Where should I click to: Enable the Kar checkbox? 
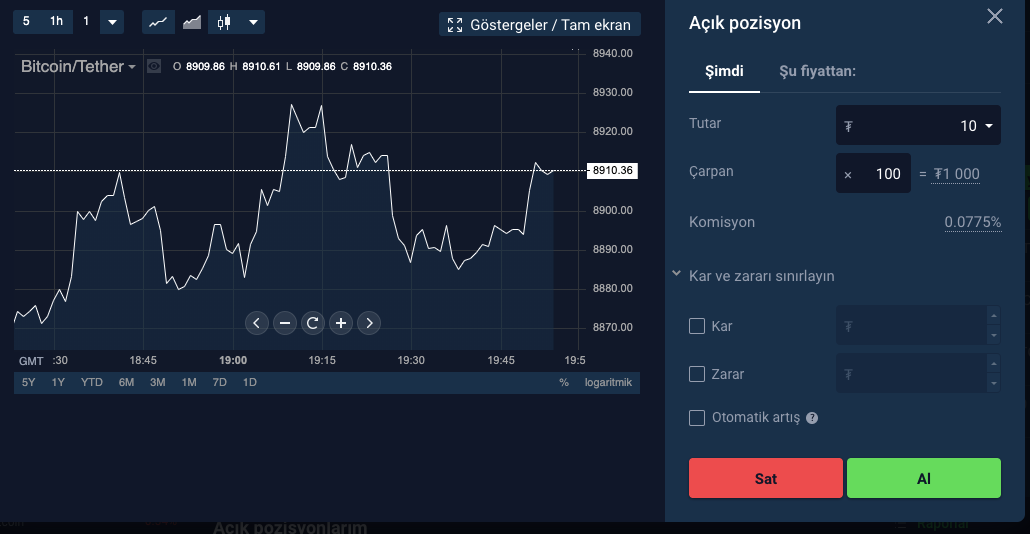click(698, 326)
